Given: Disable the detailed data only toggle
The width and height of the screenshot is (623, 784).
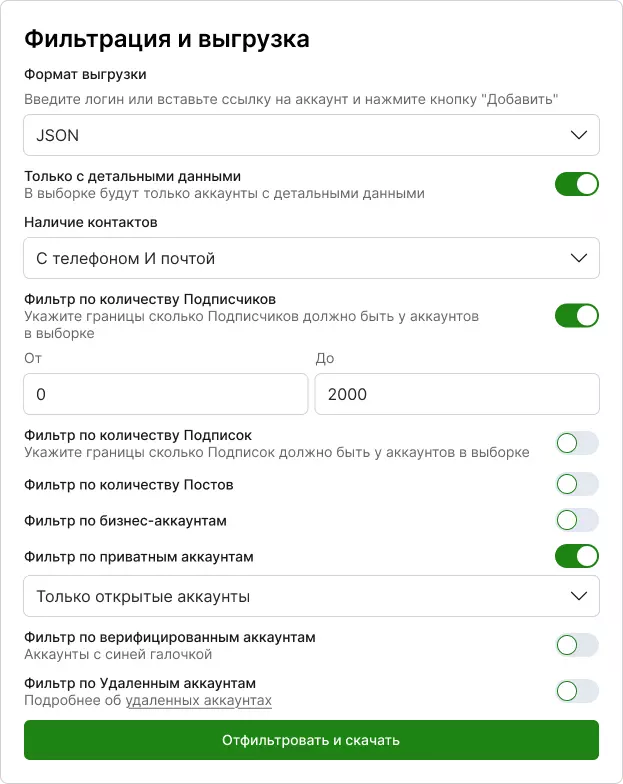Looking at the screenshot, I should (x=576, y=184).
